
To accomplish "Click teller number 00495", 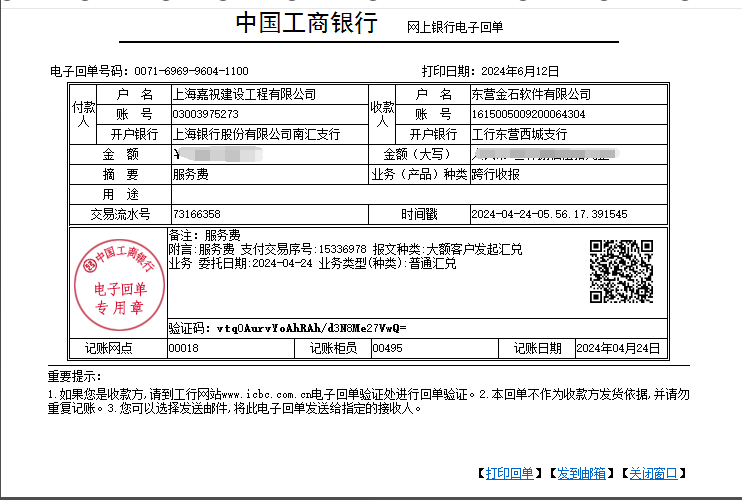I will [x=387, y=348].
